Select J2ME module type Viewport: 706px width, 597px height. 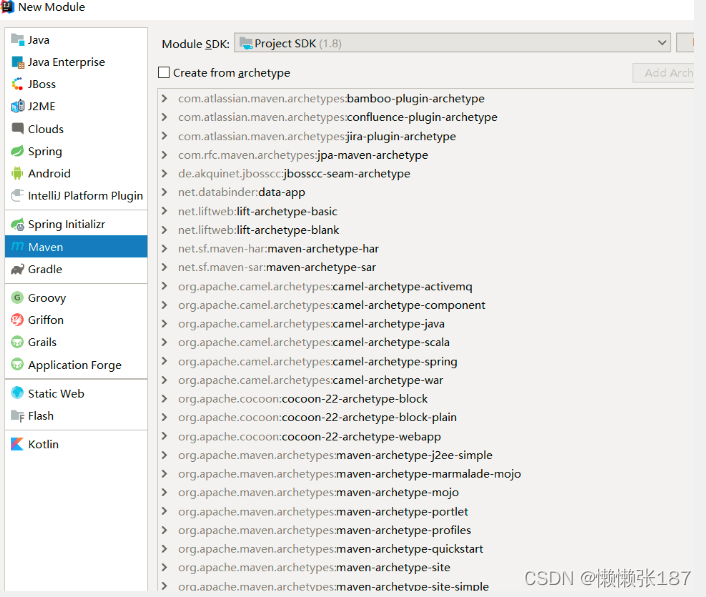point(76,106)
